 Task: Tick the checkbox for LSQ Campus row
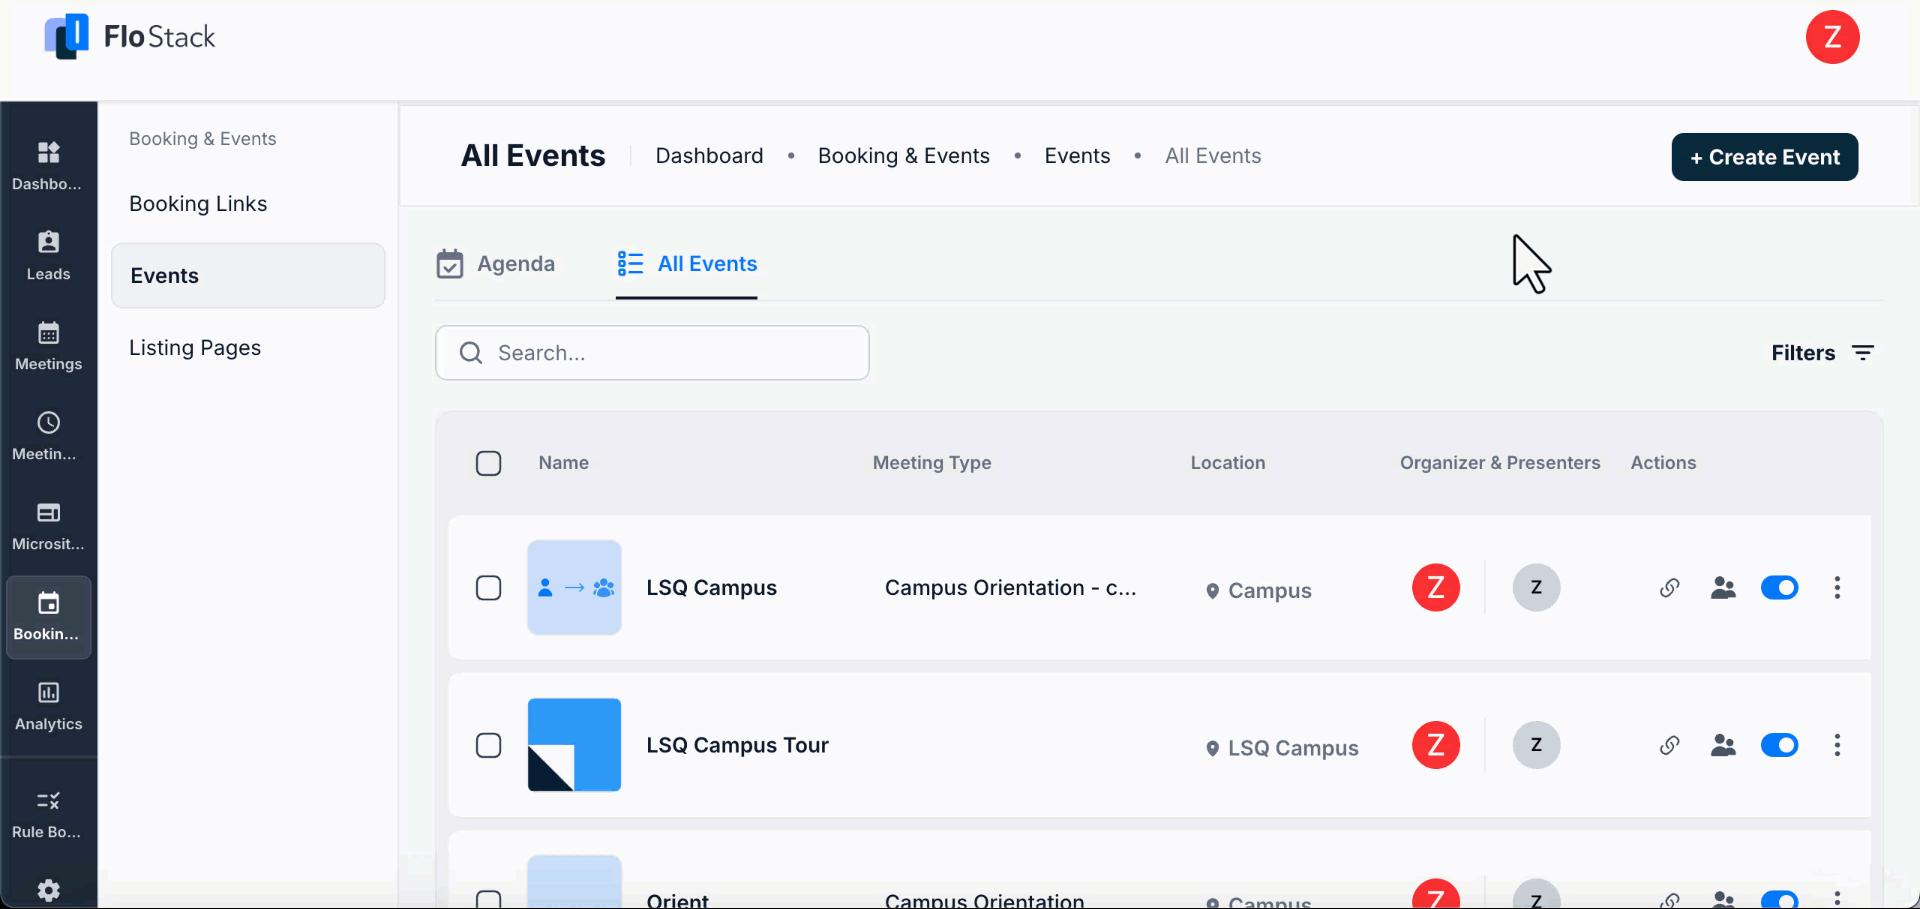[489, 588]
